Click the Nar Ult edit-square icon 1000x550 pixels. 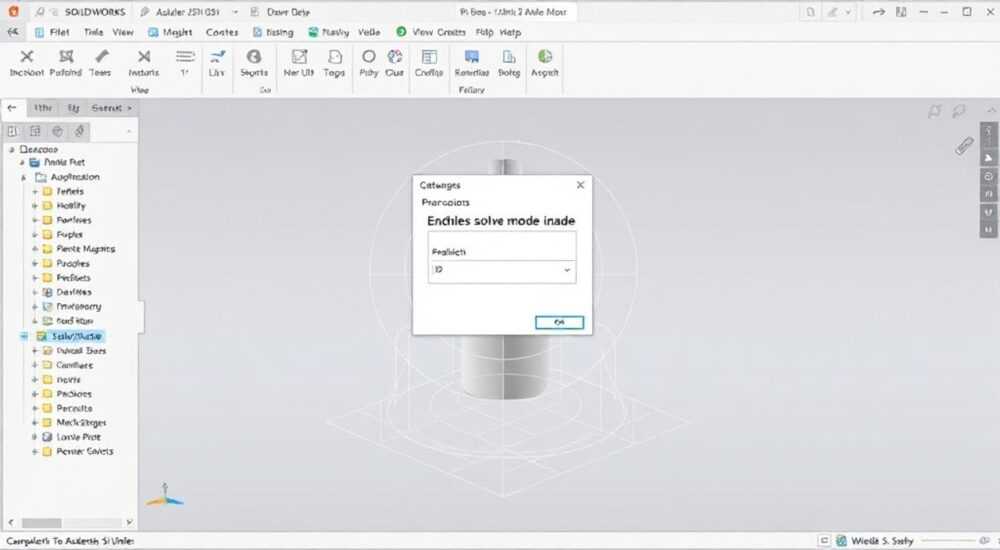(x=299, y=57)
